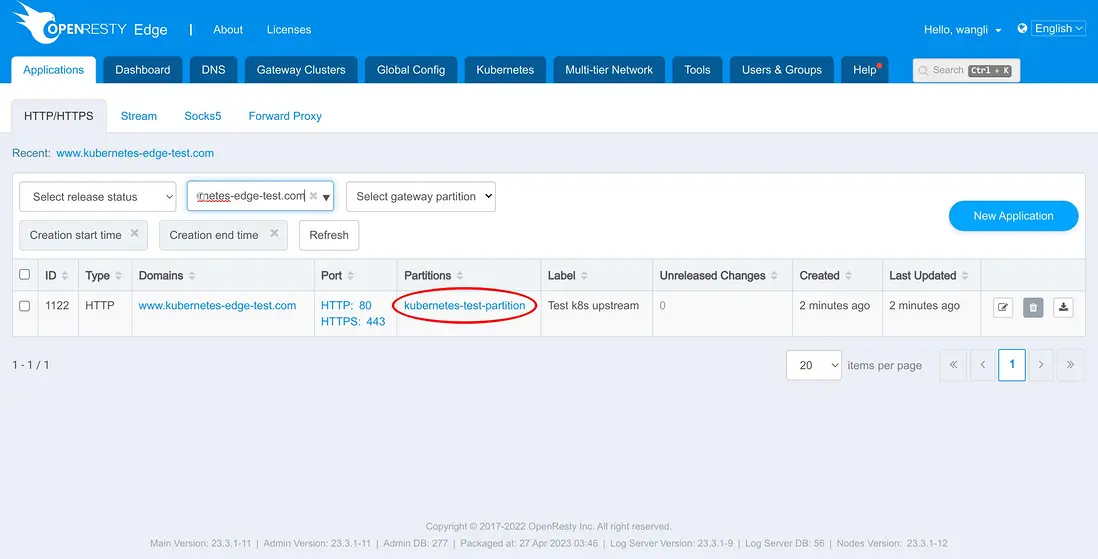The height and width of the screenshot is (559, 1098).
Task: Switch to the Applications tab
Action: click(x=53, y=70)
